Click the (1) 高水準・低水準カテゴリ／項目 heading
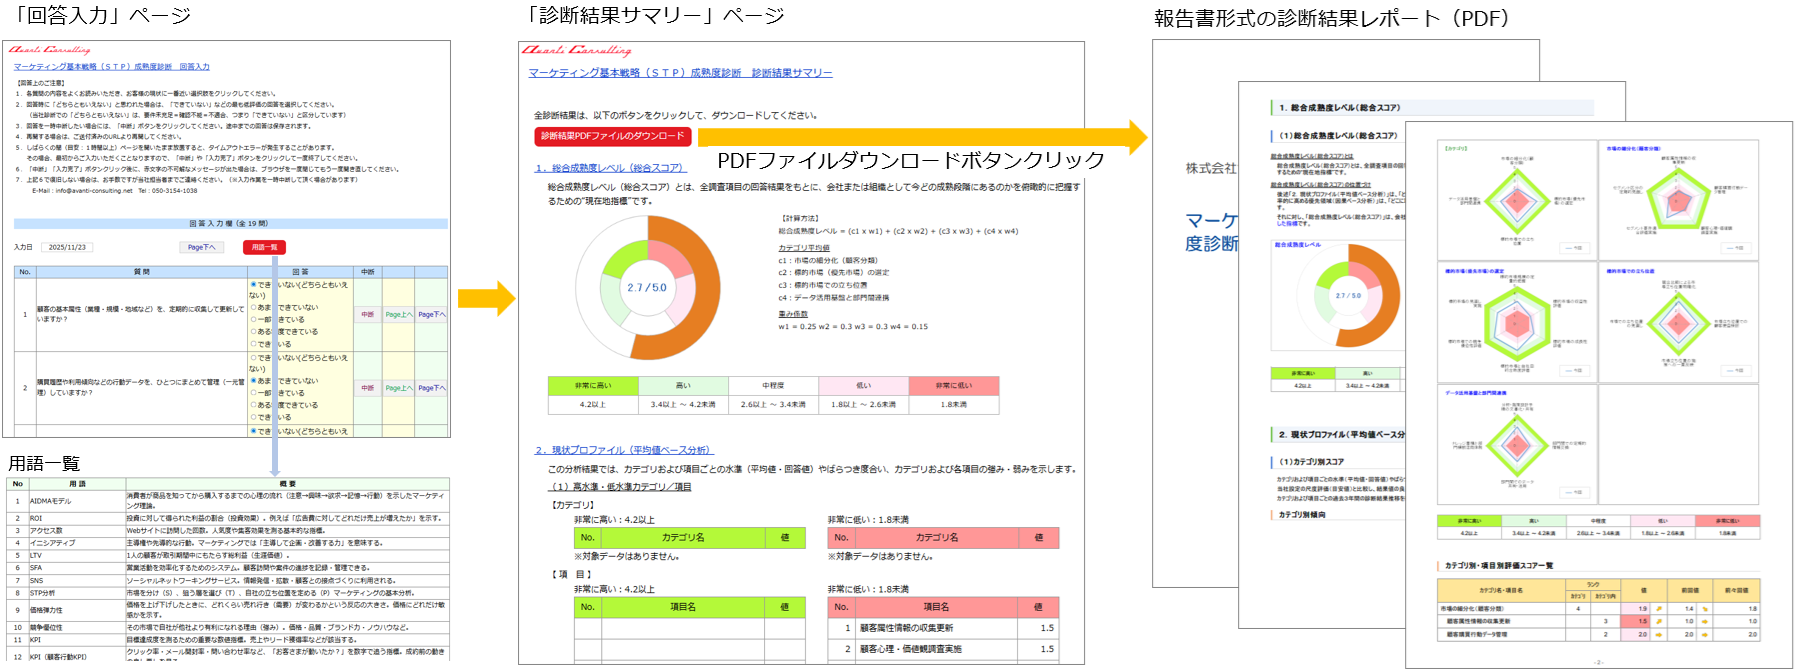This screenshot has height=672, width=1796. [620, 487]
